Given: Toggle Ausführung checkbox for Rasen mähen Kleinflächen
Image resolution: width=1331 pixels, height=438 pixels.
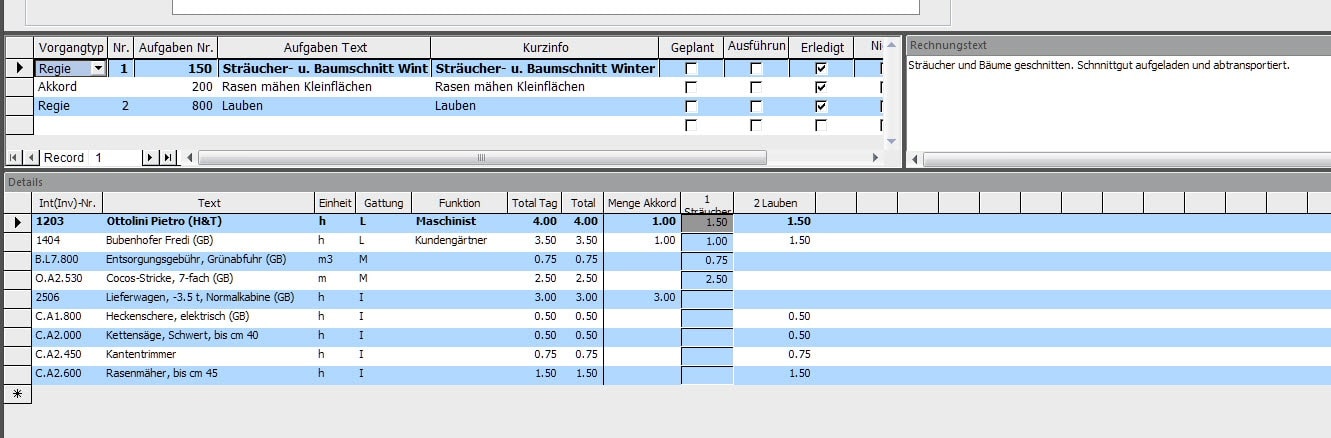Looking at the screenshot, I should [756, 88].
